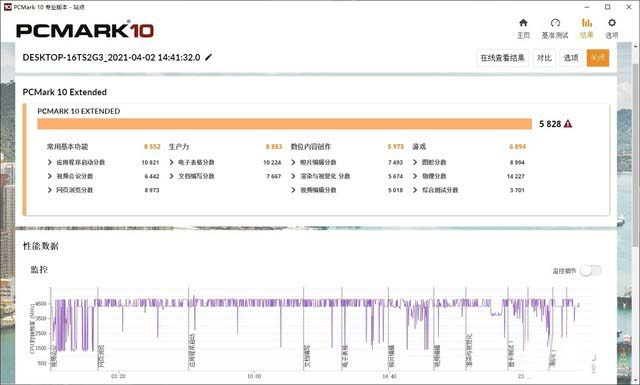The image size is (640, 385).
Task: Open the 选项 options gear icon
Action: click(x=611, y=23)
